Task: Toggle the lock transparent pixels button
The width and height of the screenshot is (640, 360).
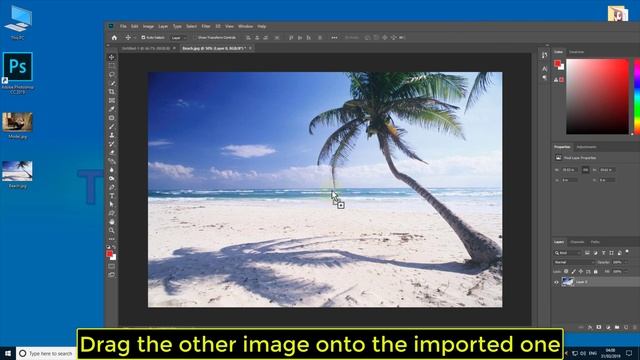Action: click(566, 271)
